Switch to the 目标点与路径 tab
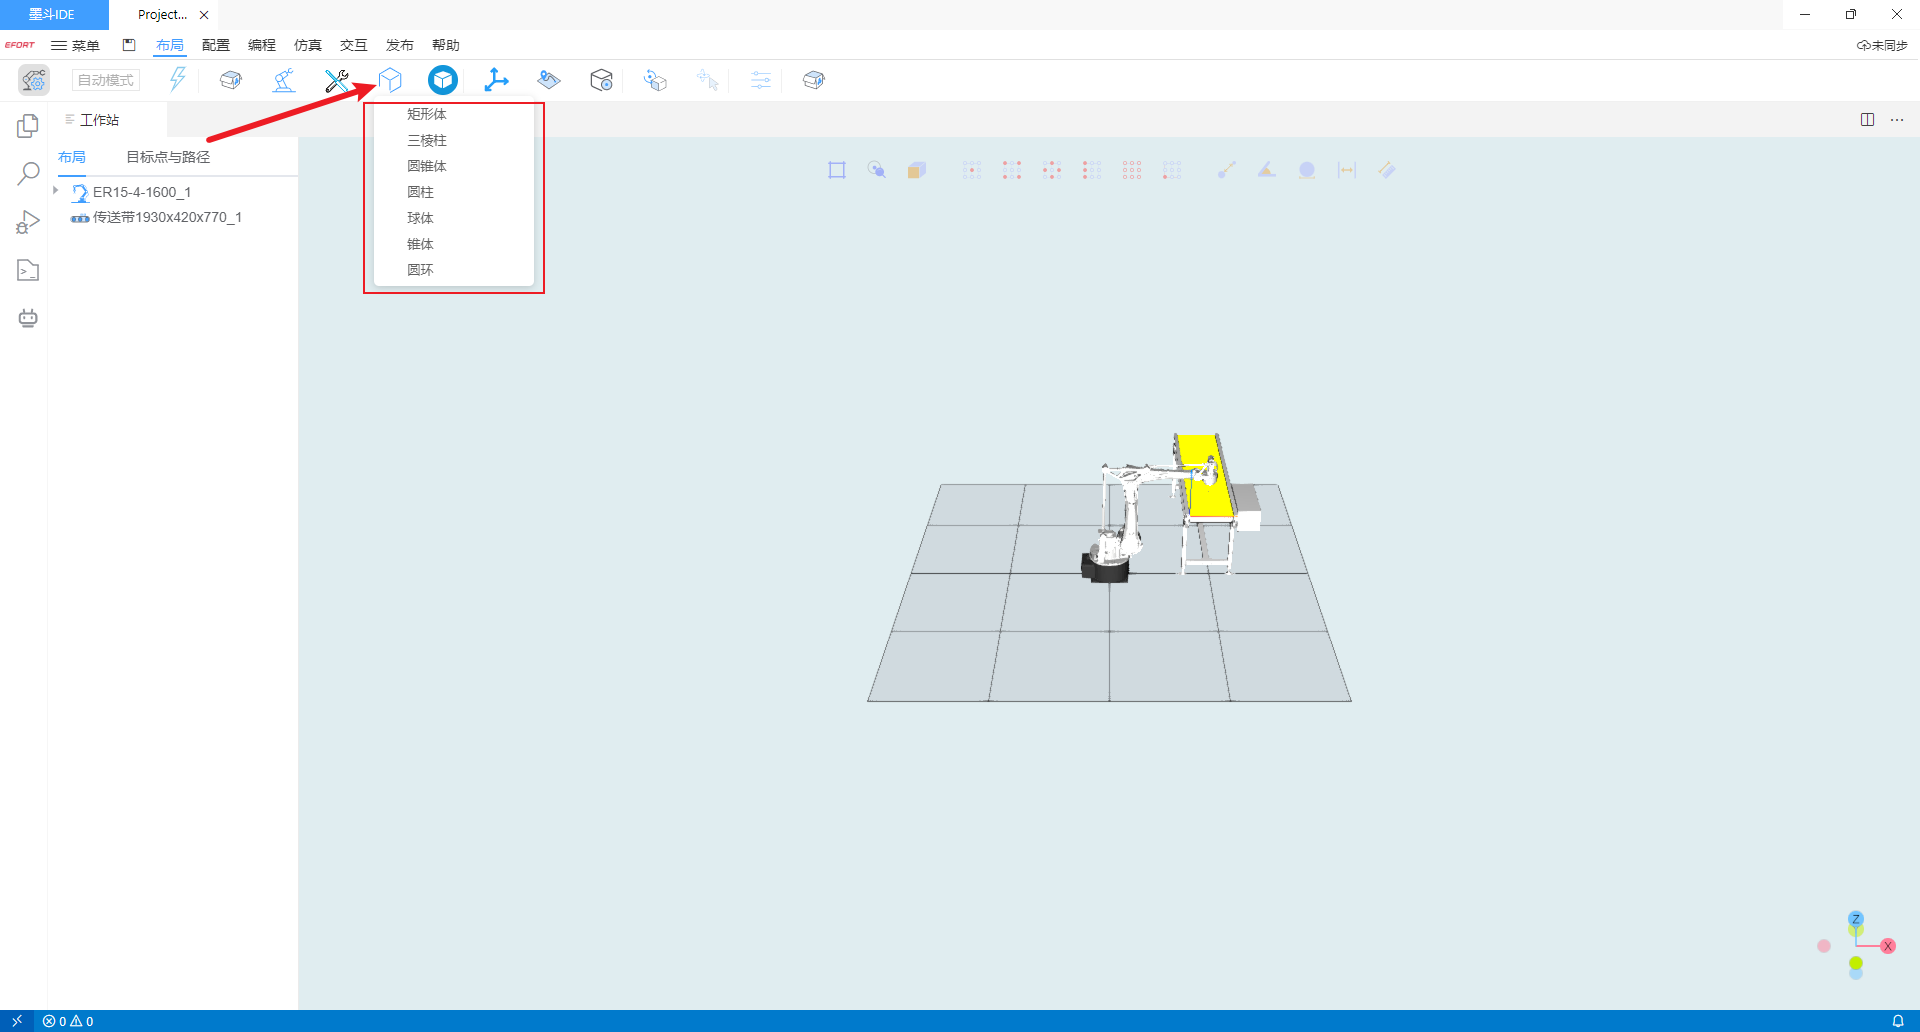The height and width of the screenshot is (1032, 1920). coord(168,157)
